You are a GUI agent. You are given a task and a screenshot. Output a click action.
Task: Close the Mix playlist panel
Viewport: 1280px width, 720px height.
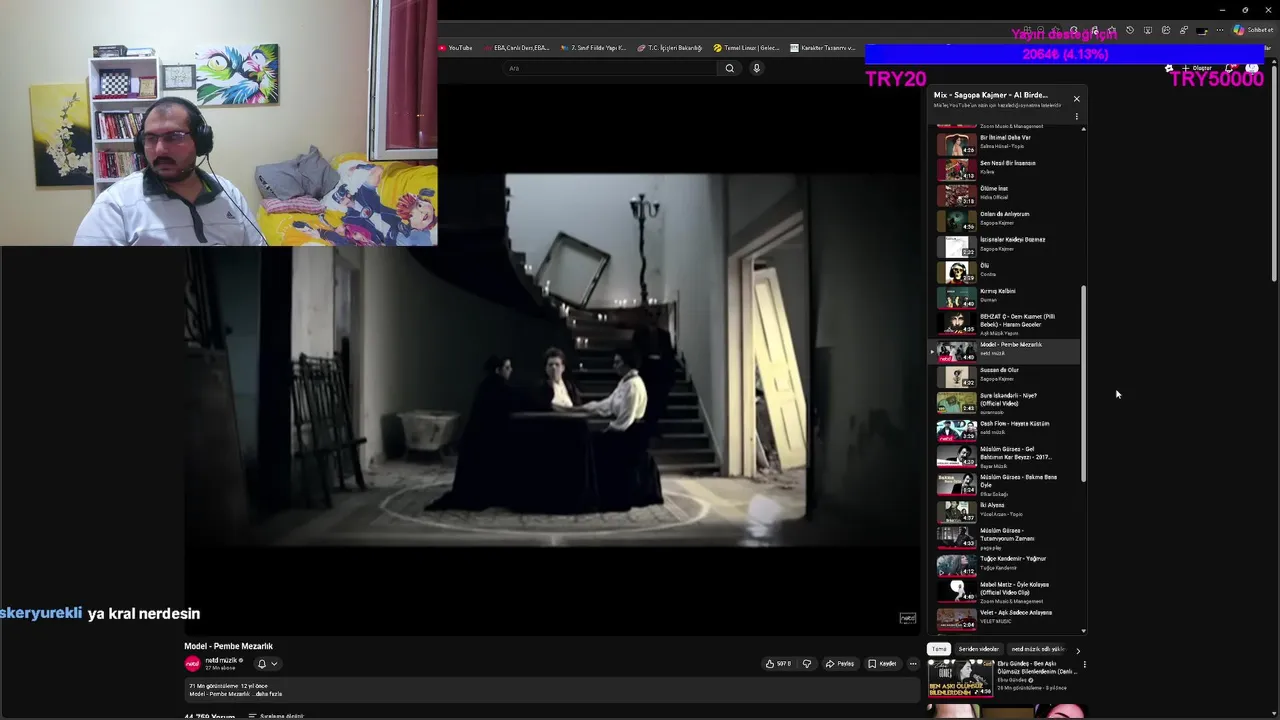click(1076, 99)
